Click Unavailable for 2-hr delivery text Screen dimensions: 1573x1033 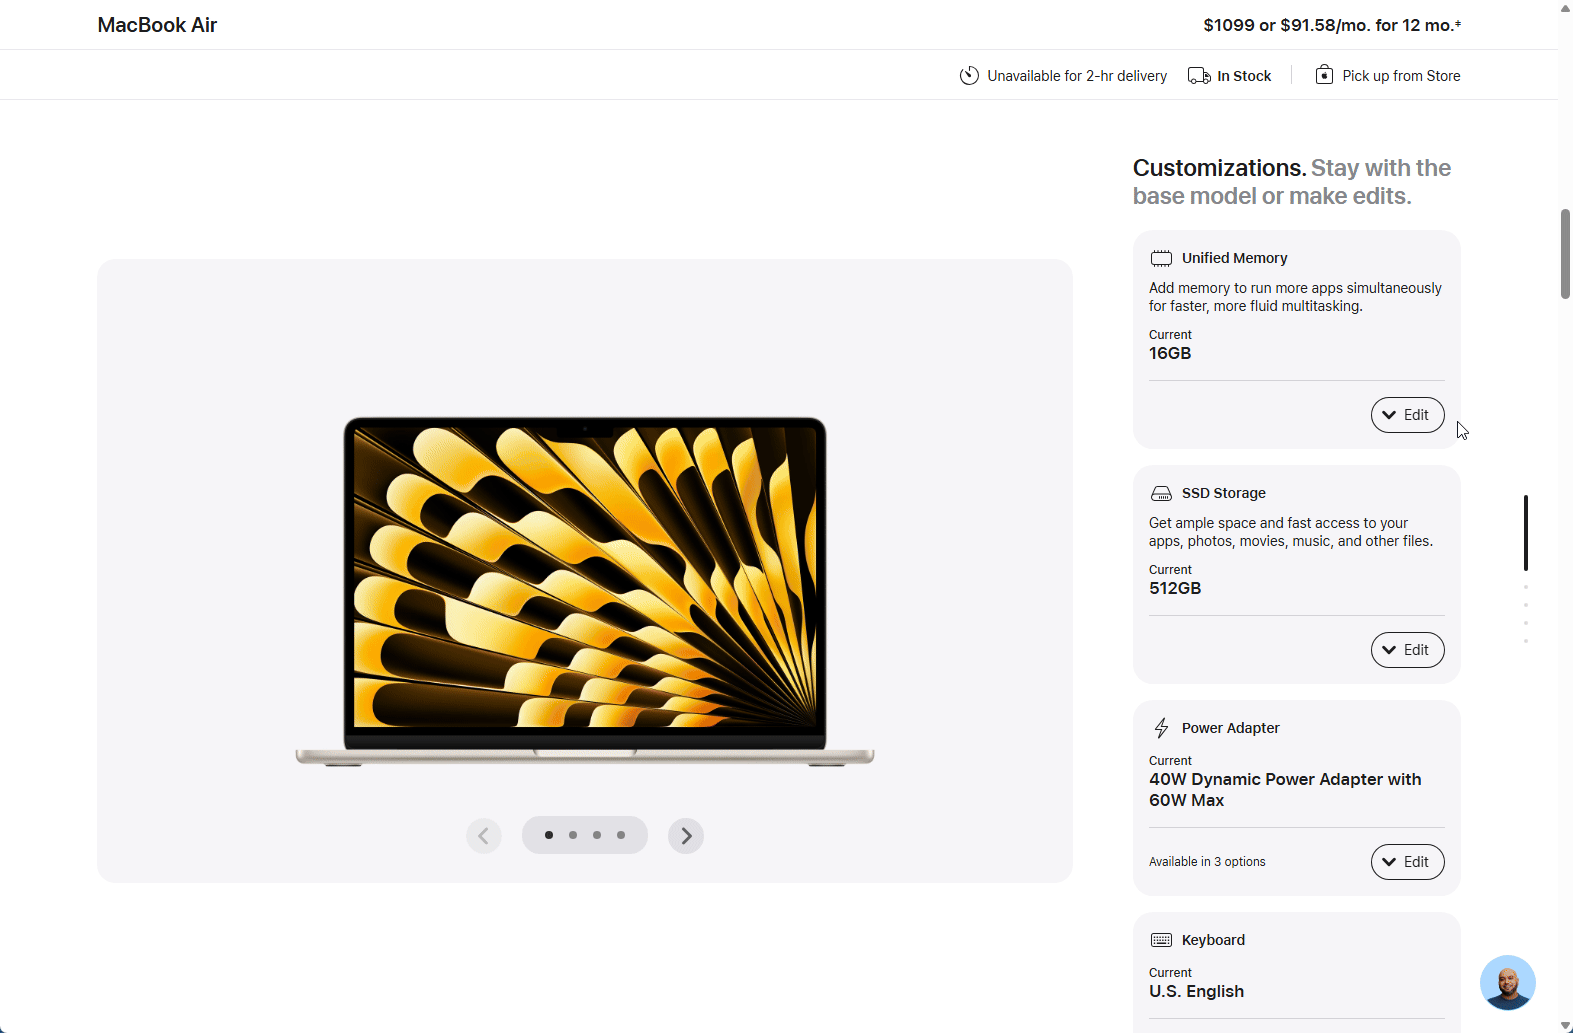(1077, 76)
